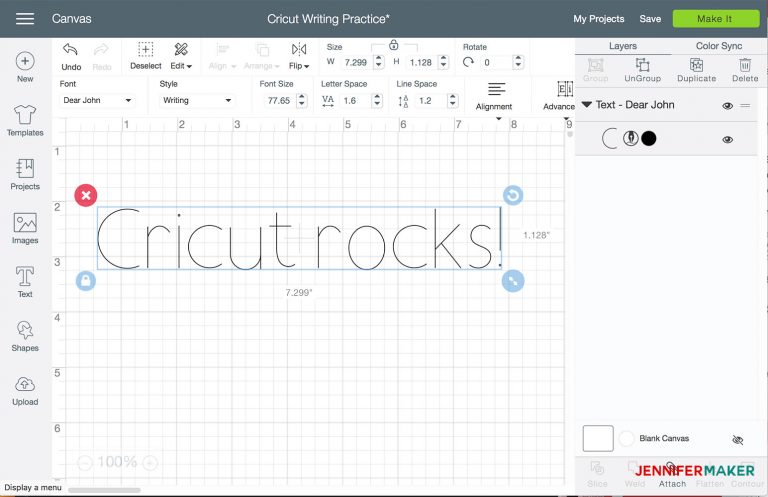Screen dimensions: 768x497
Task: Click the C letter layer thumbnail
Action: tap(610, 139)
